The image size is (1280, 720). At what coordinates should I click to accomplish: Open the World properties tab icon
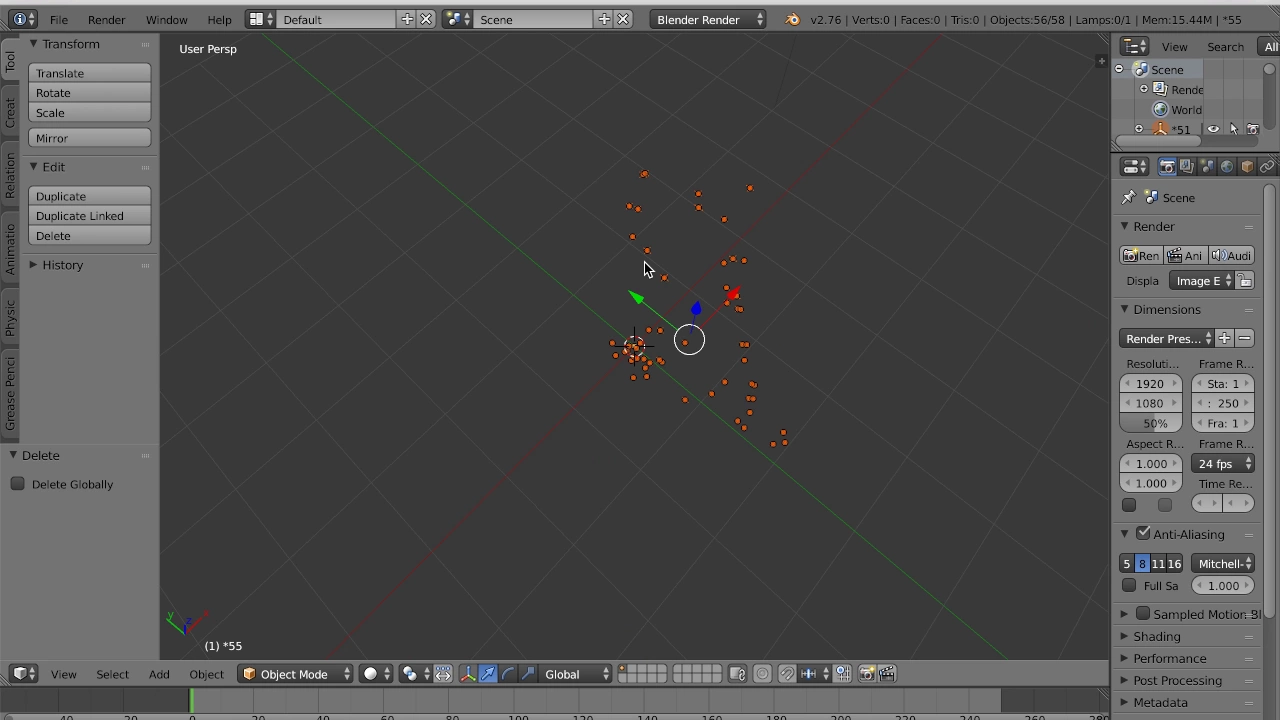[1227, 167]
